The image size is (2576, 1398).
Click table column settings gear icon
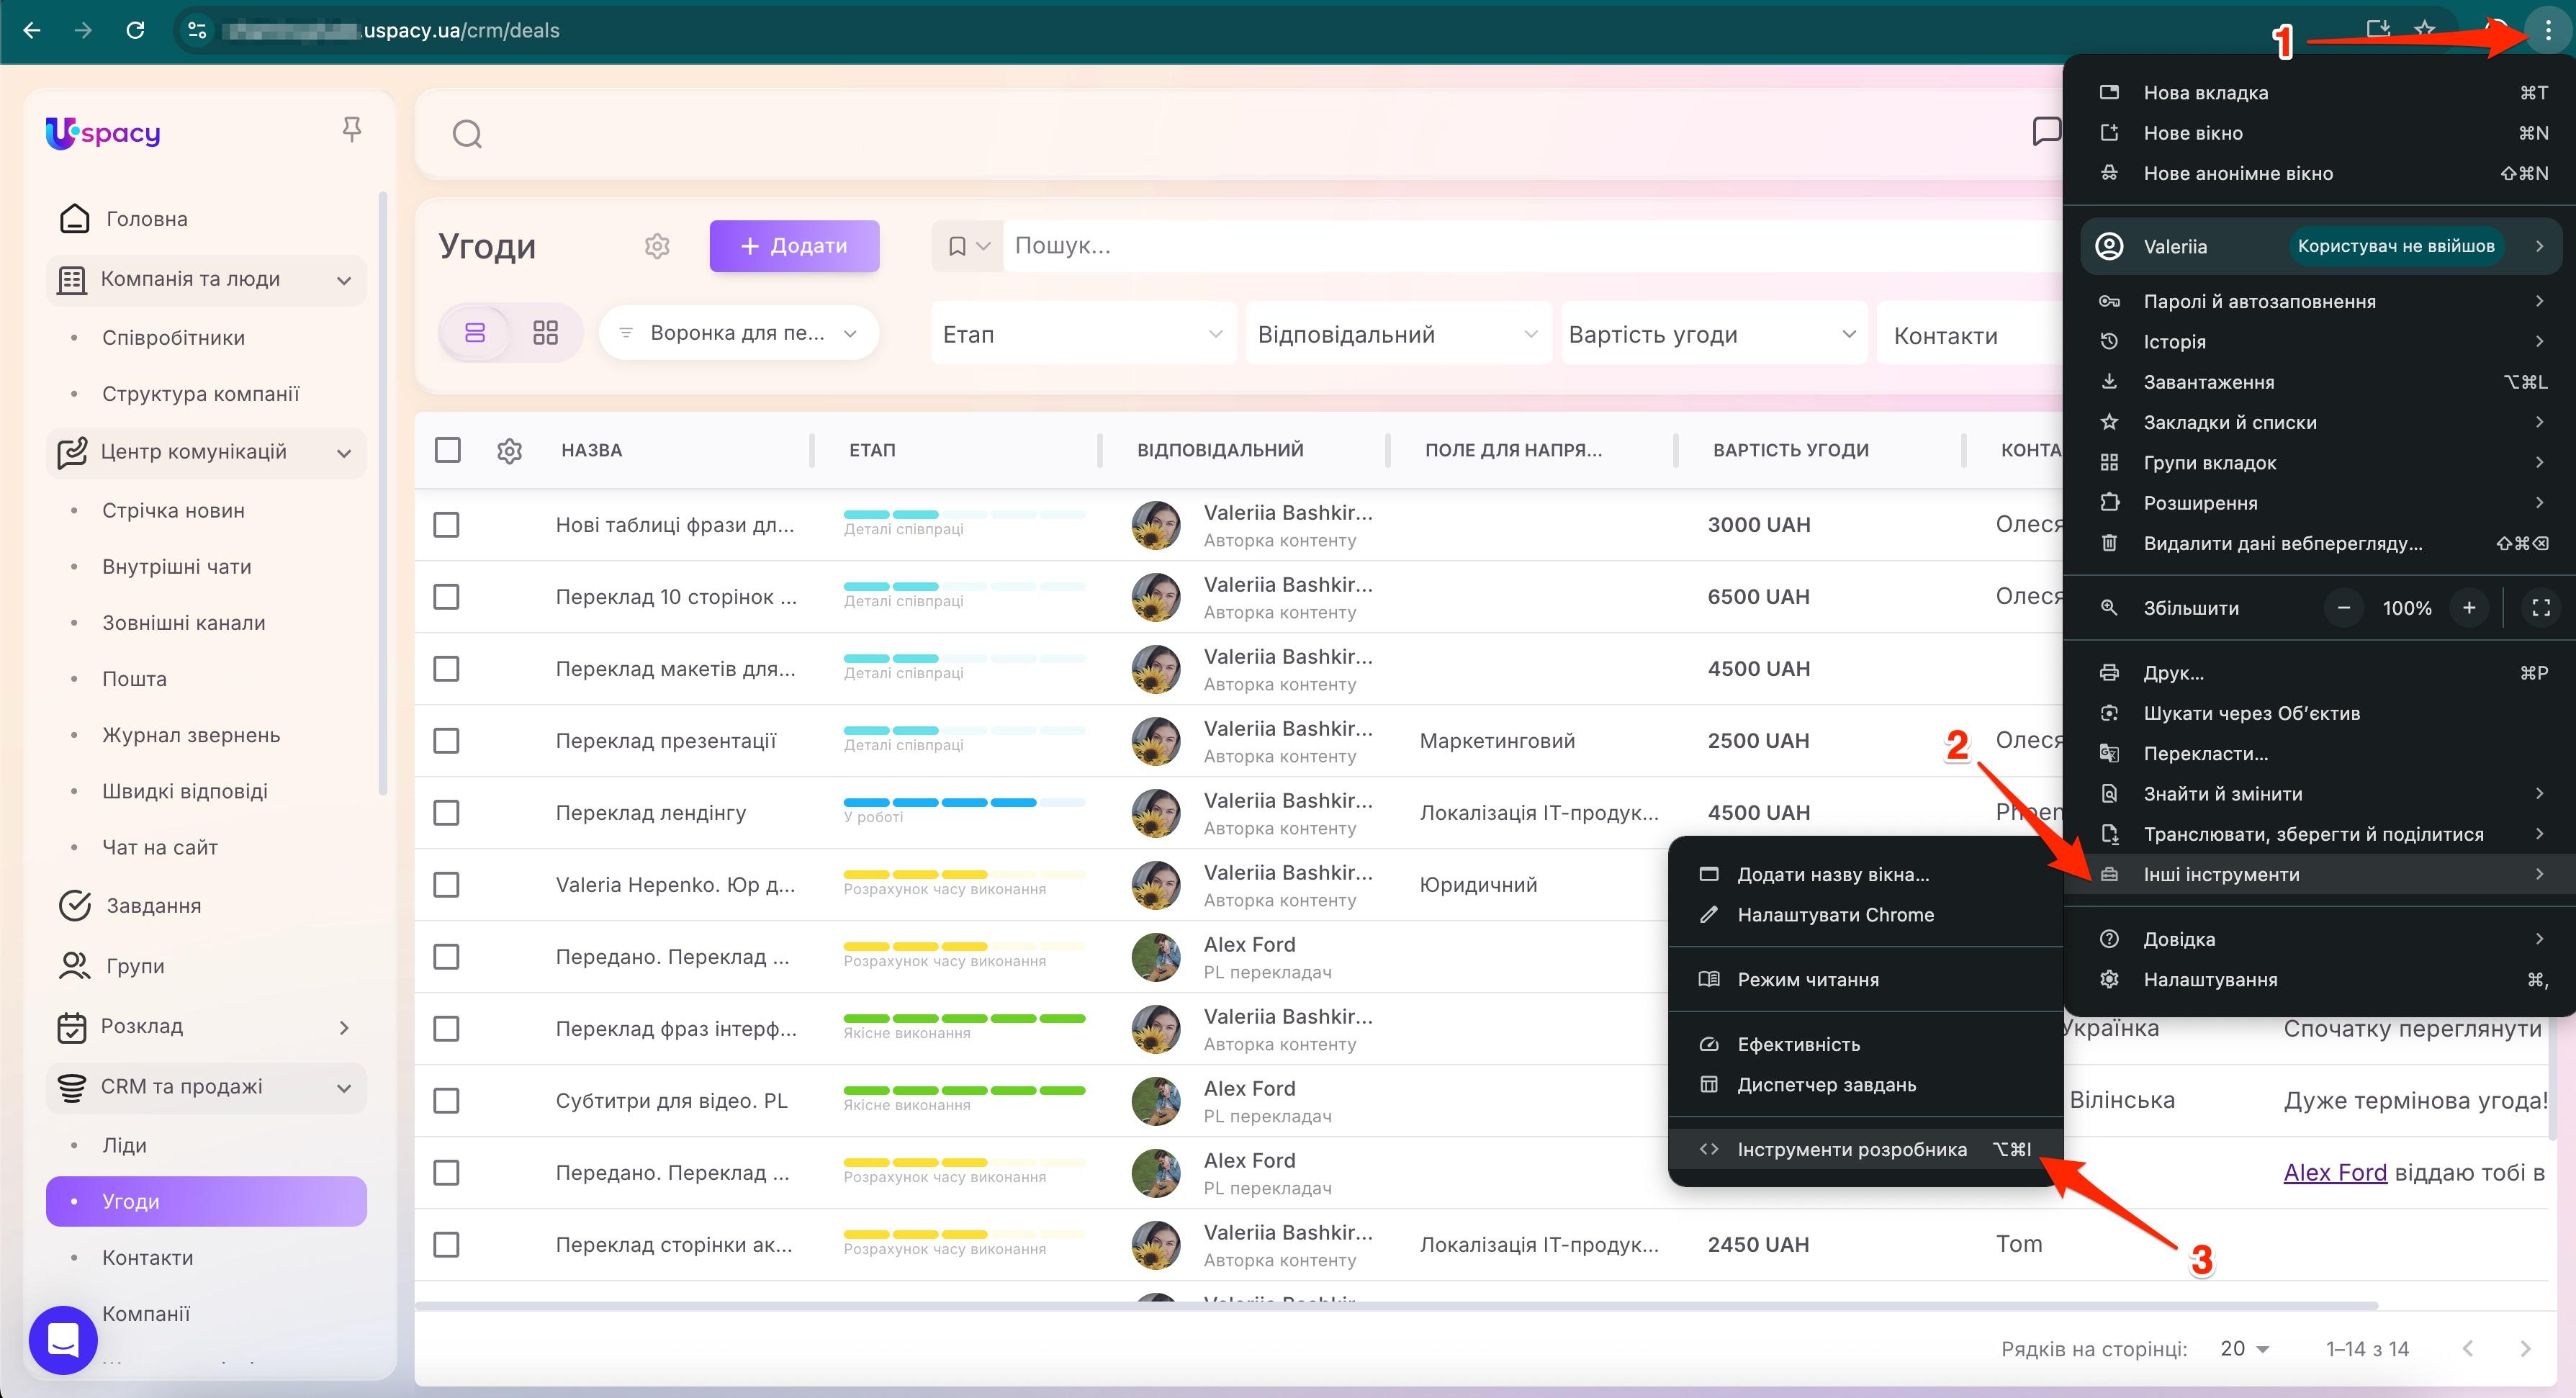(509, 451)
